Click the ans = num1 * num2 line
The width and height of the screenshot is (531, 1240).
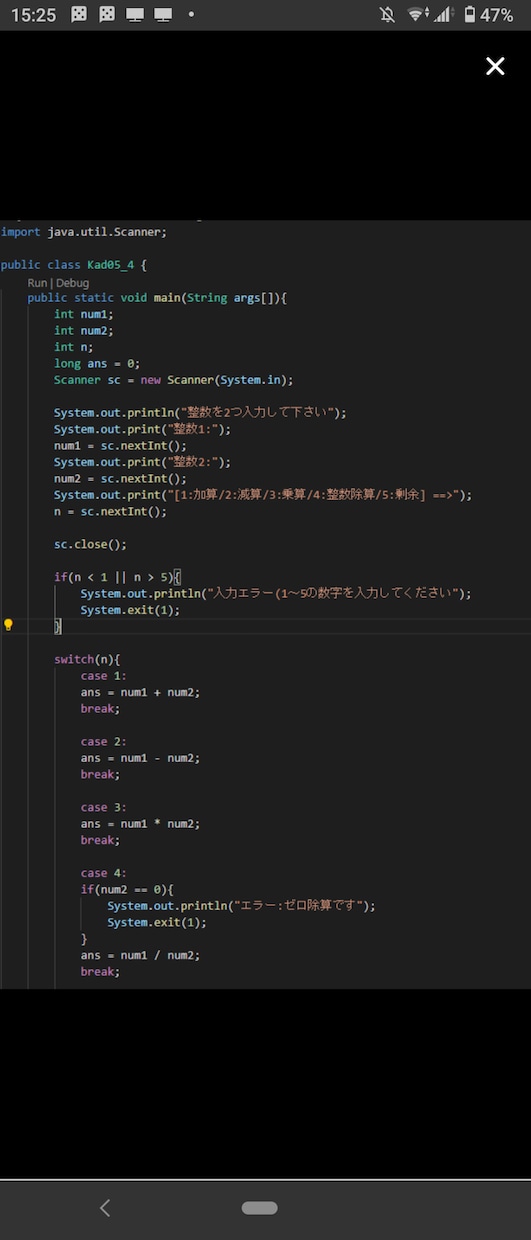140,824
